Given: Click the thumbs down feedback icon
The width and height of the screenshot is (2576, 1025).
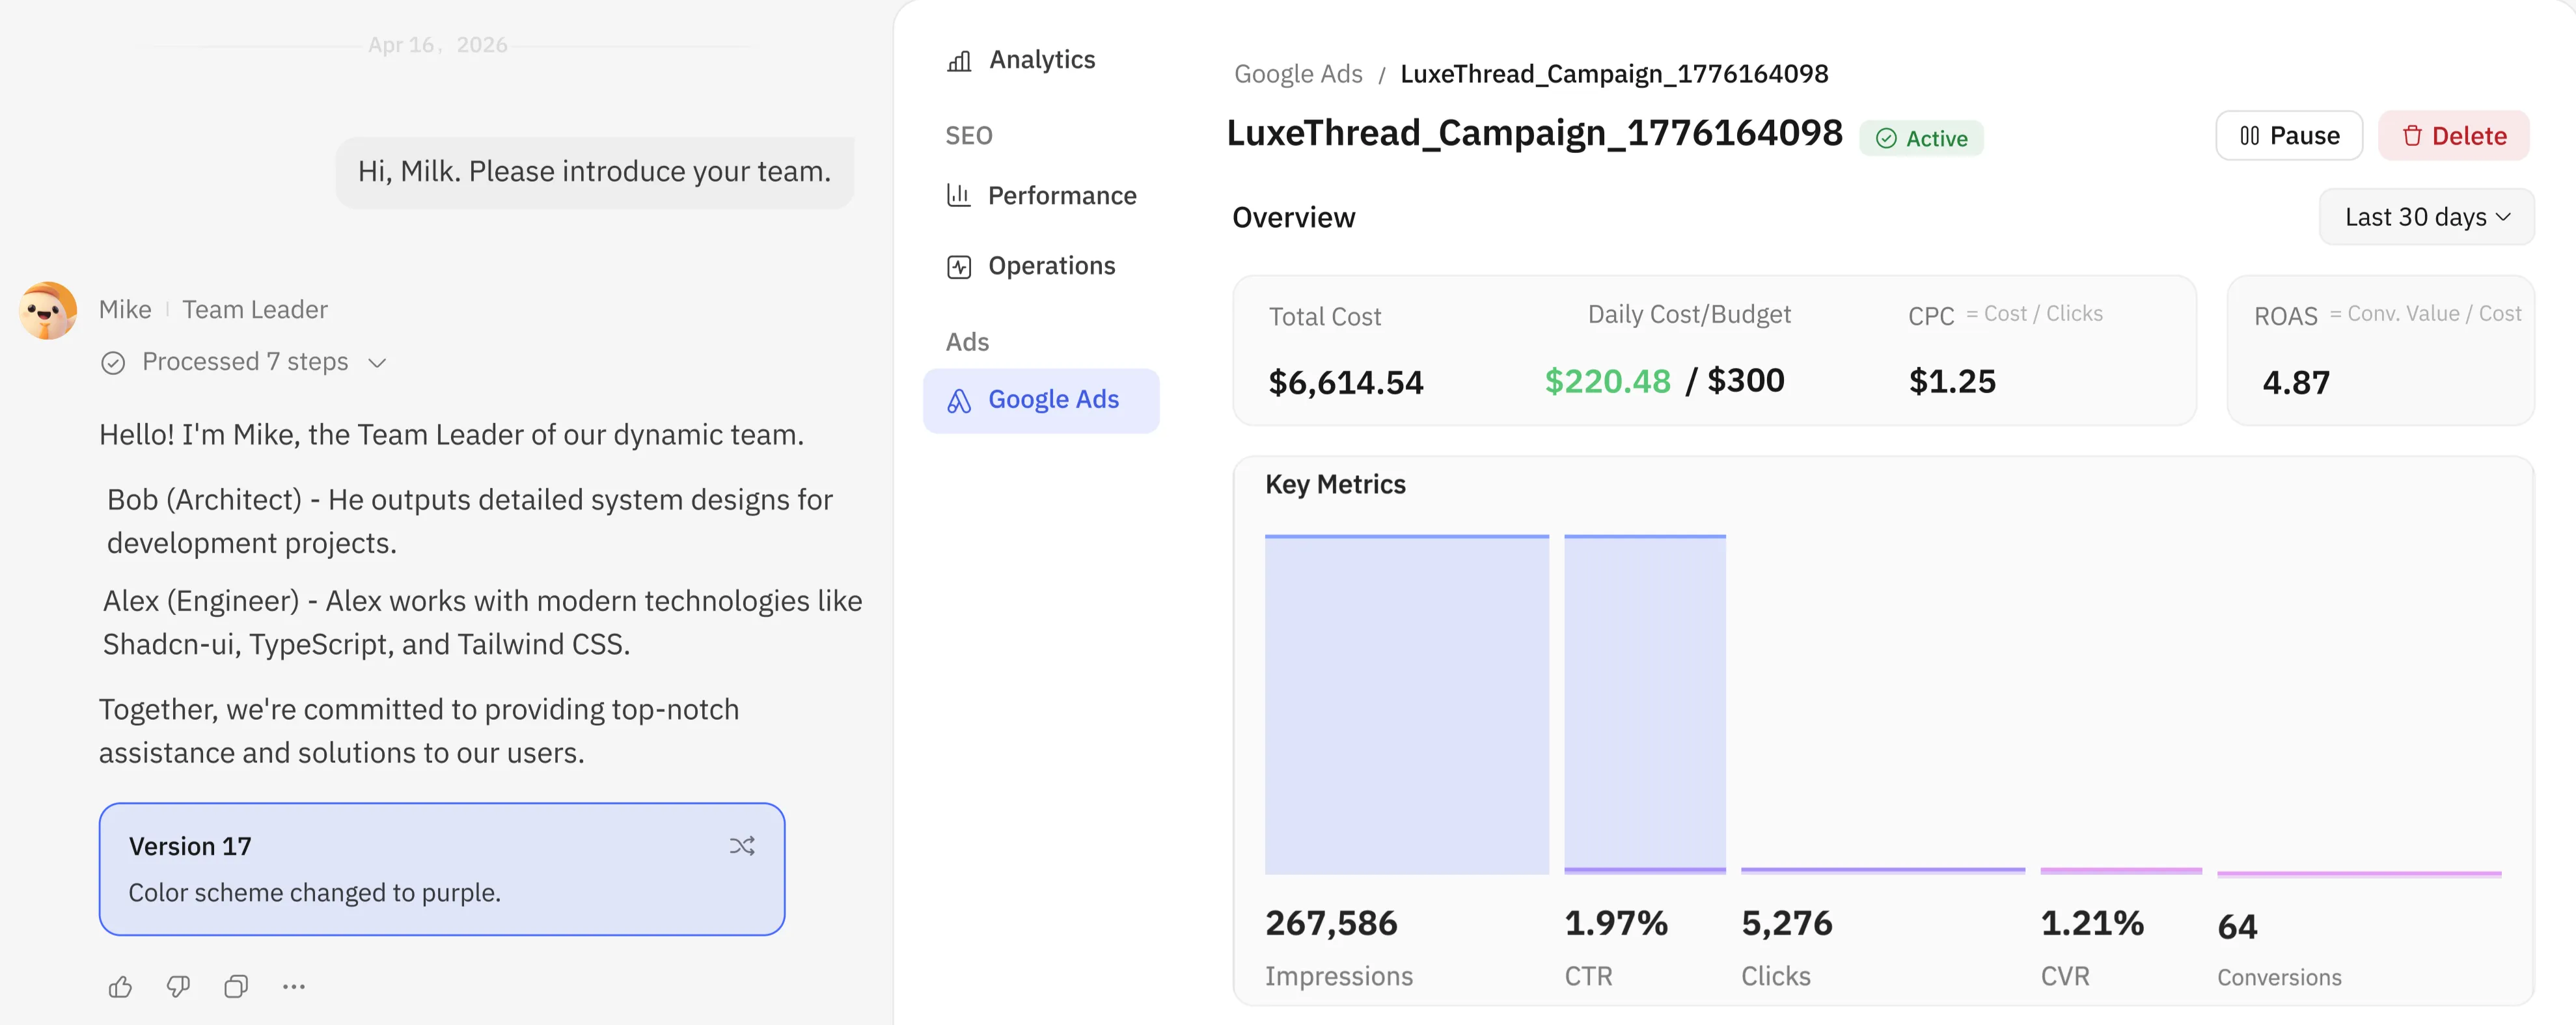Looking at the screenshot, I should (178, 987).
